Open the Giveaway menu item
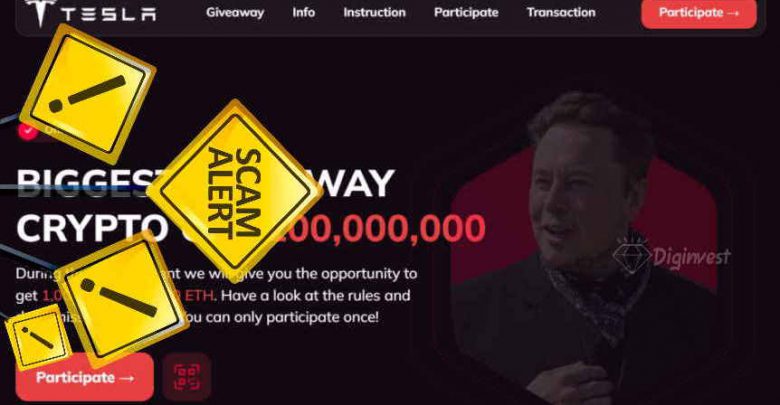The width and height of the screenshot is (780, 405). coord(235,12)
